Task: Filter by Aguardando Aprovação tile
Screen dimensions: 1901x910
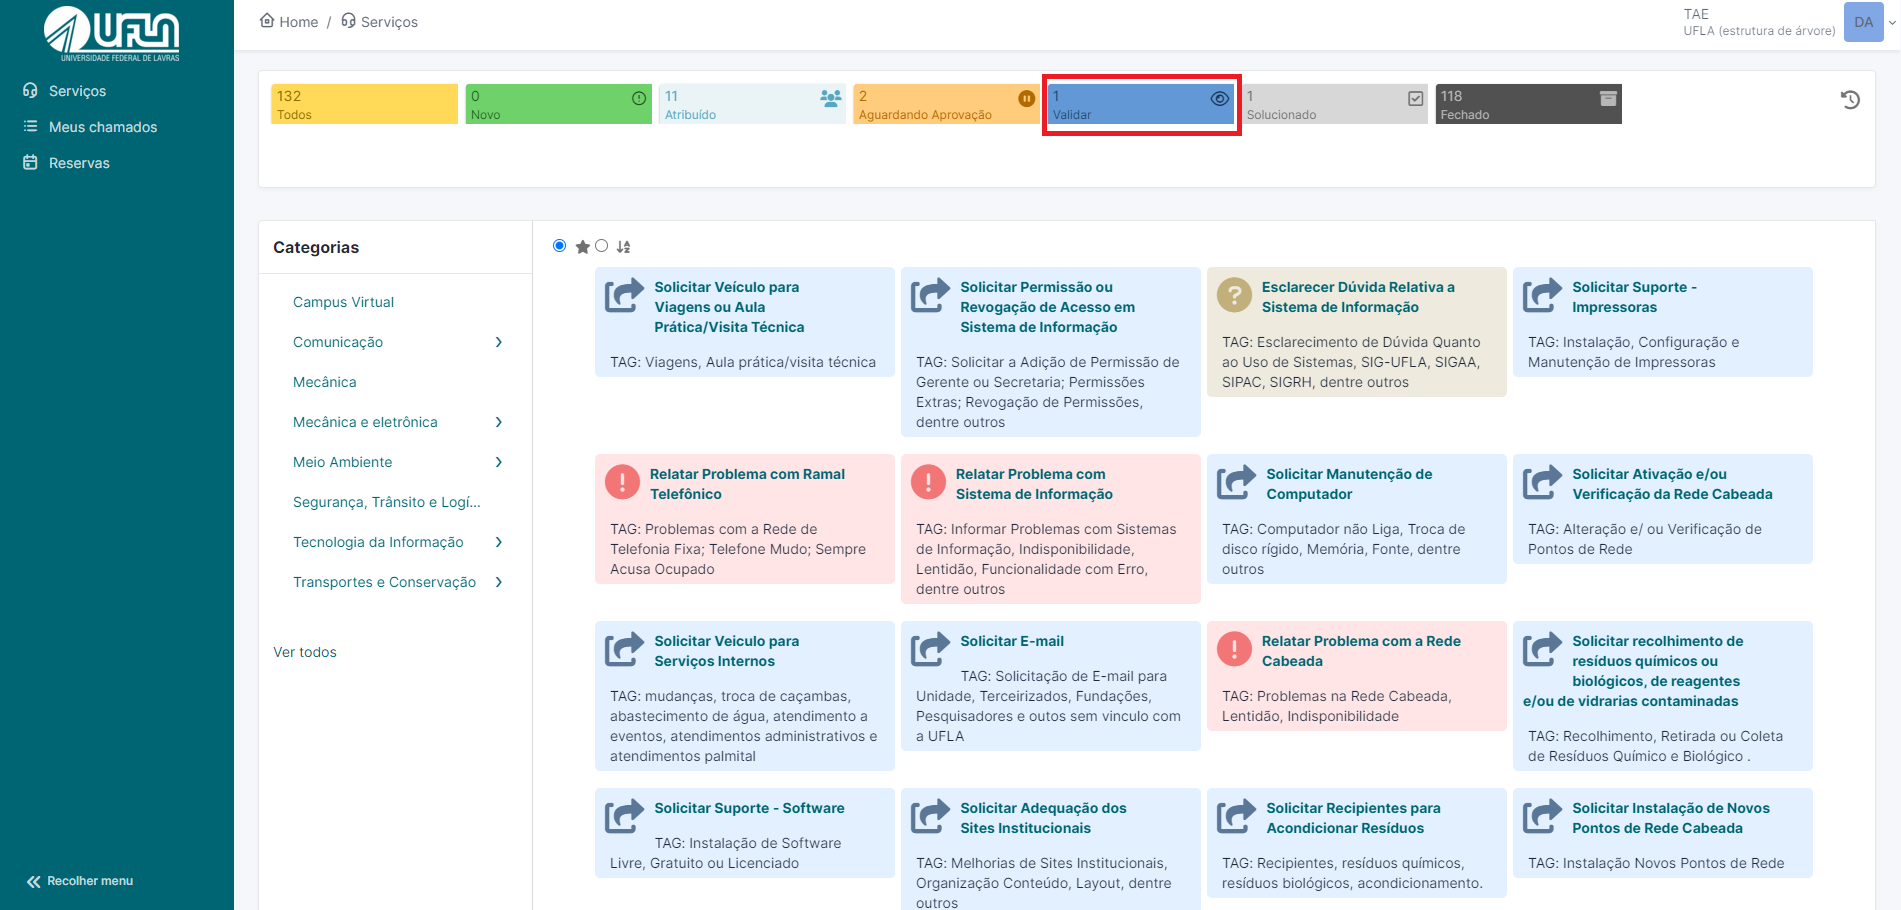Action: 946,104
